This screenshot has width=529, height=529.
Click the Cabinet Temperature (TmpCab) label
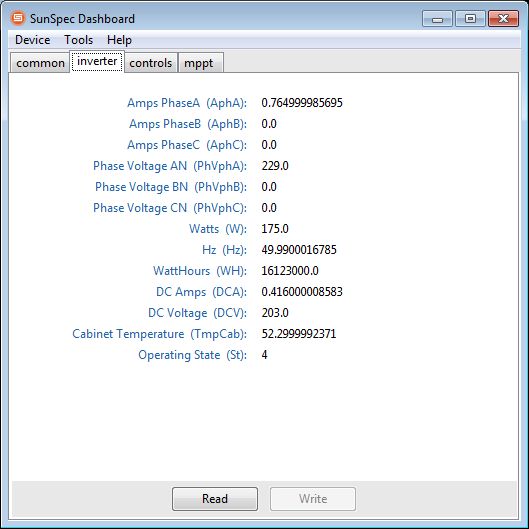[x=159, y=334]
